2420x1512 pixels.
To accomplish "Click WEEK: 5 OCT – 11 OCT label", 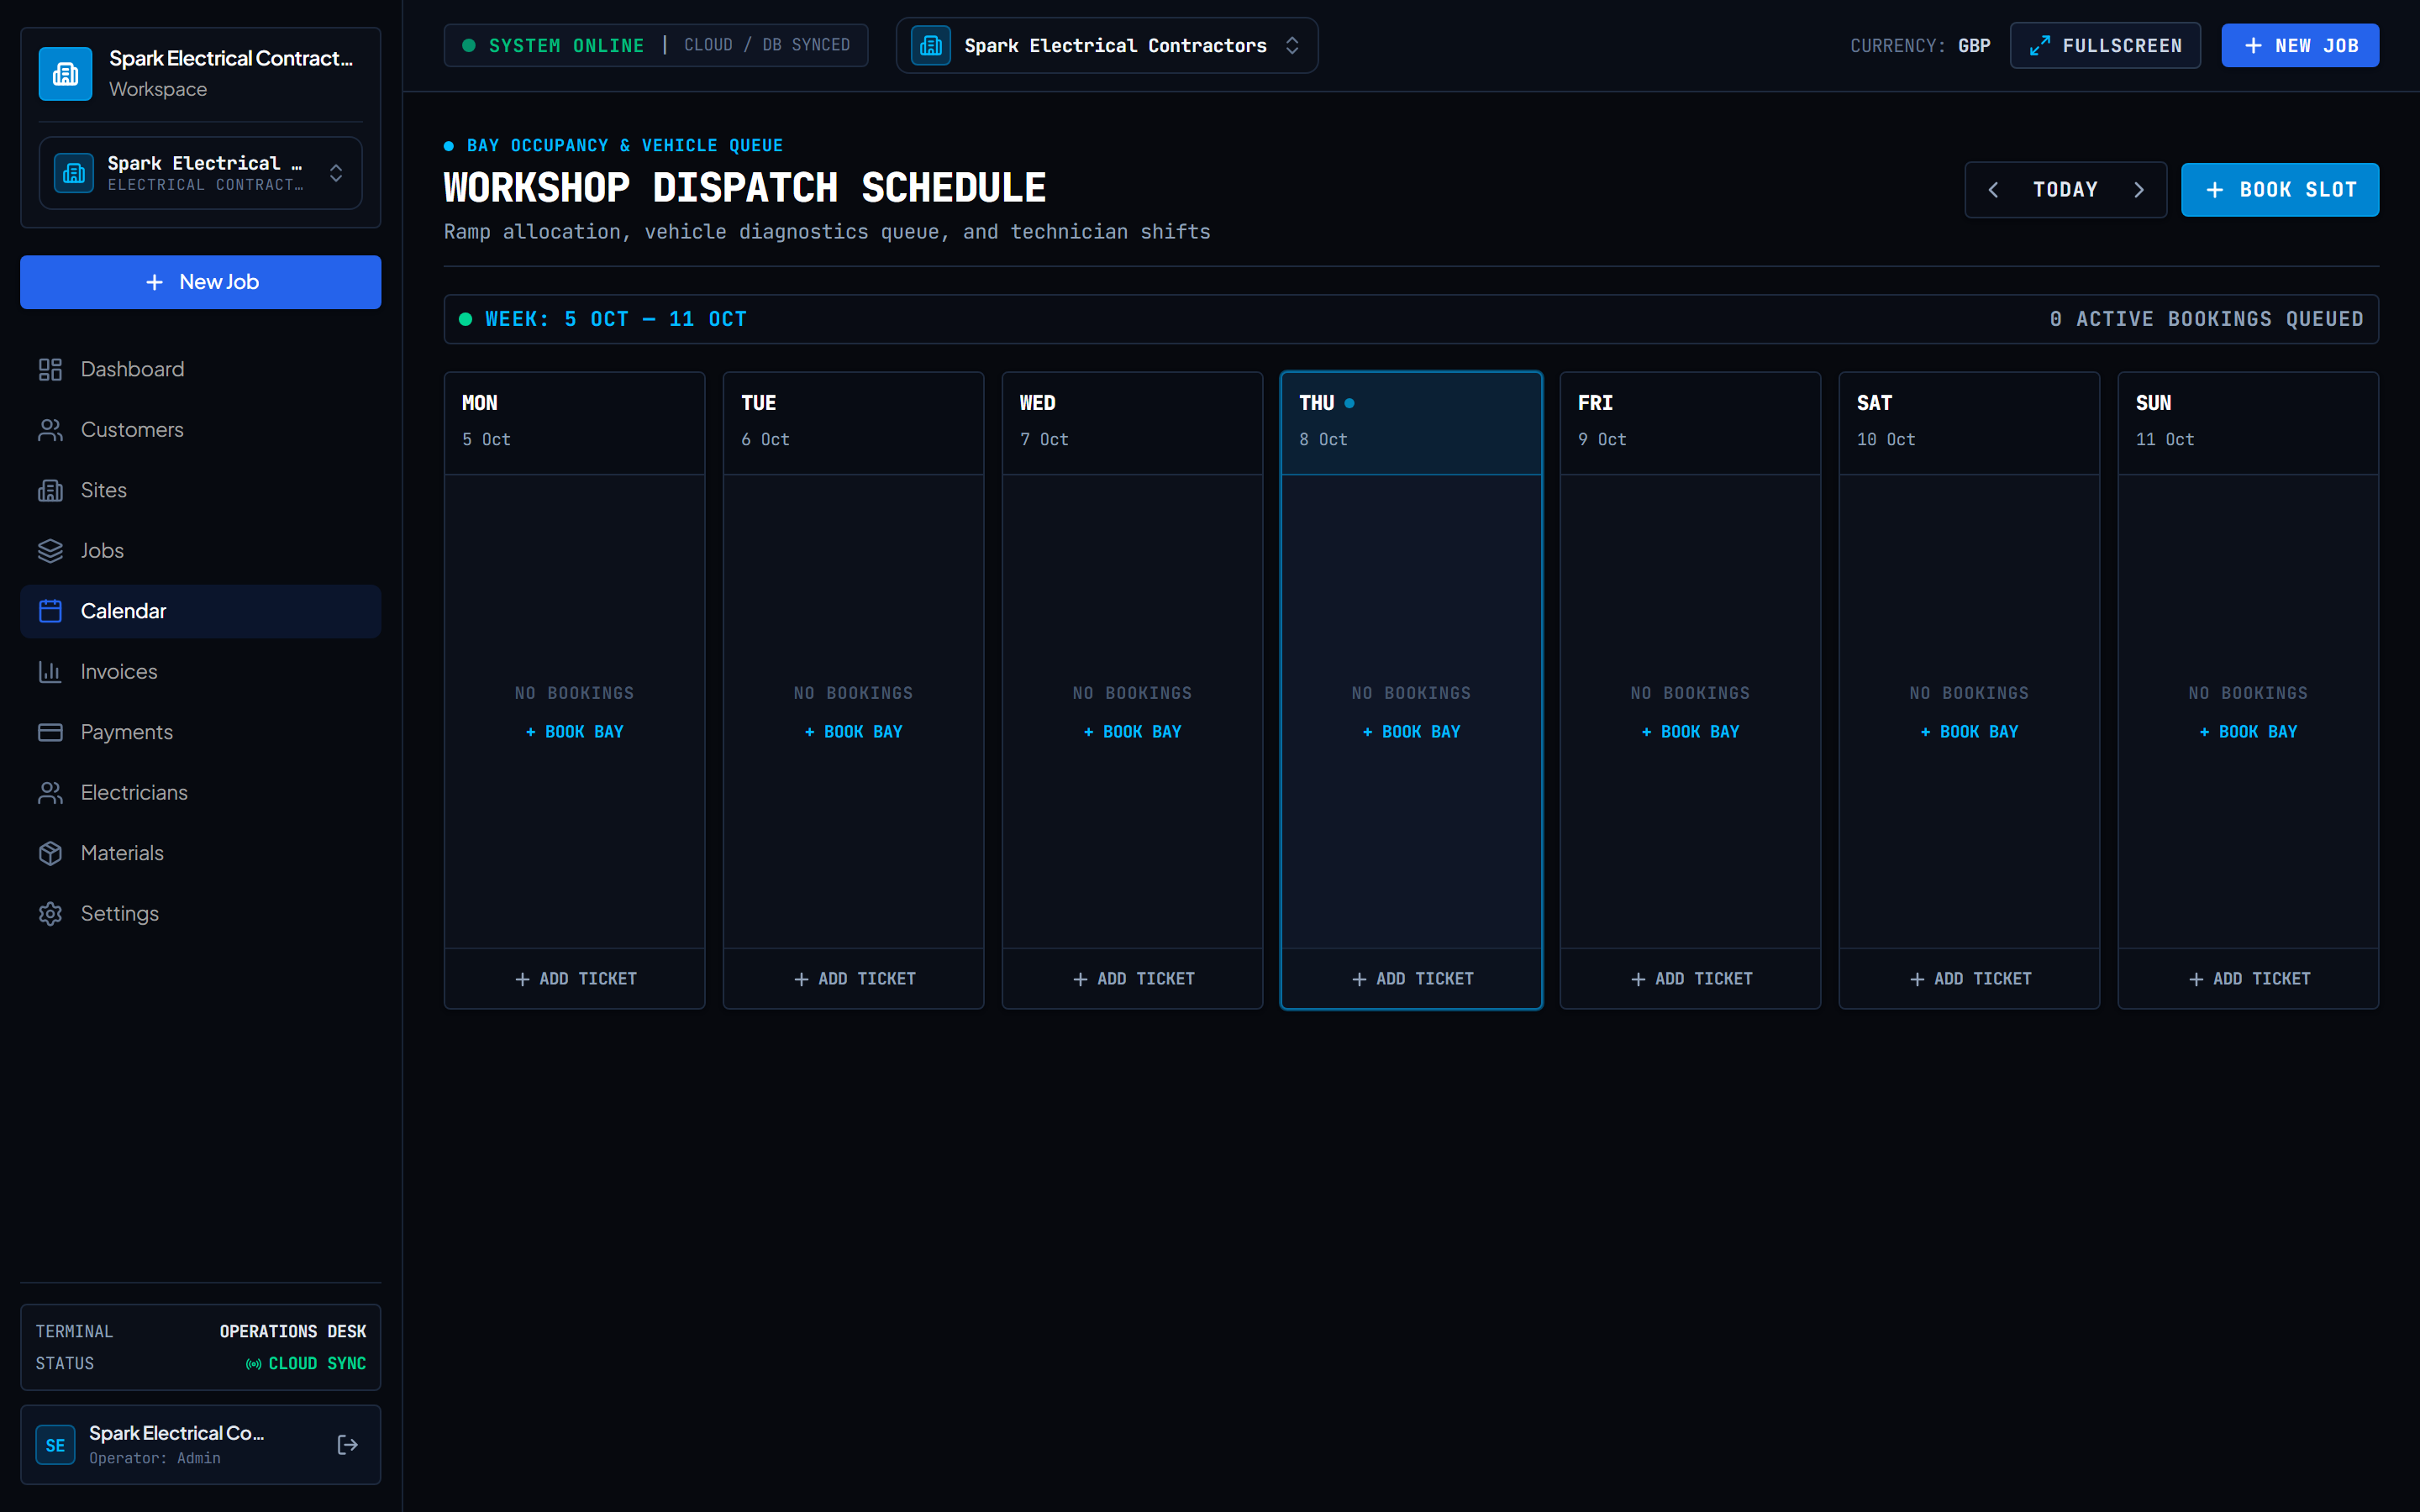I will (615, 319).
